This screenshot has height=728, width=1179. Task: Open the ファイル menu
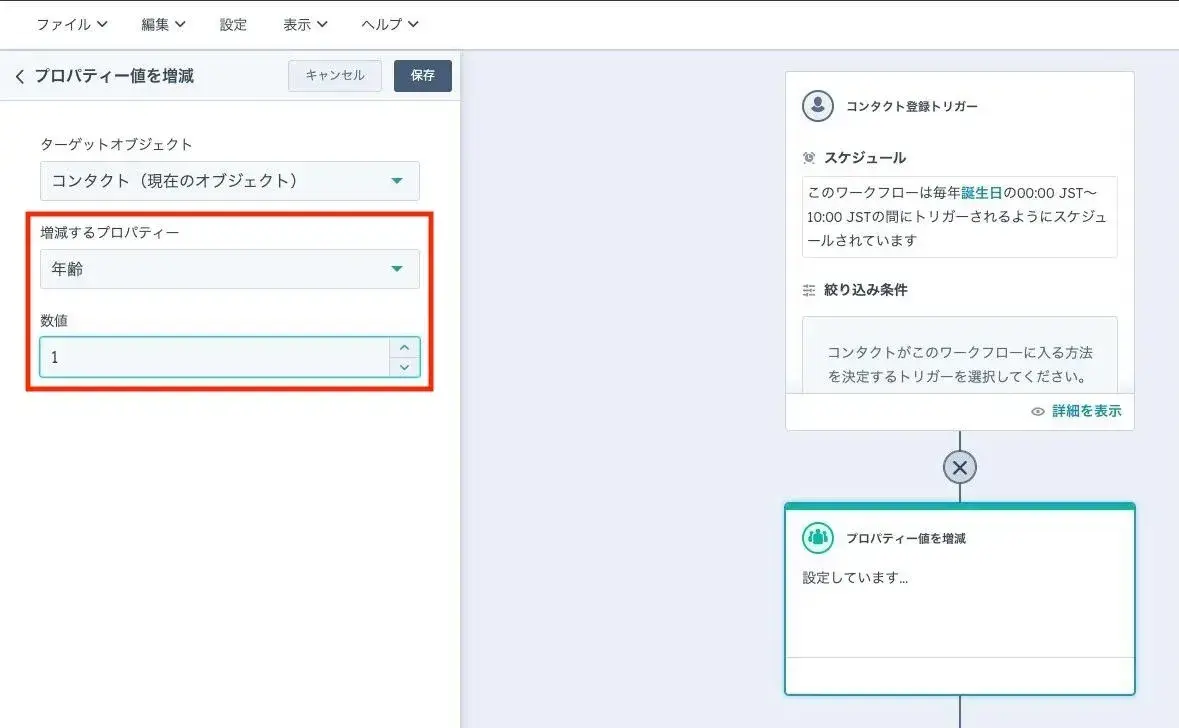pos(72,24)
